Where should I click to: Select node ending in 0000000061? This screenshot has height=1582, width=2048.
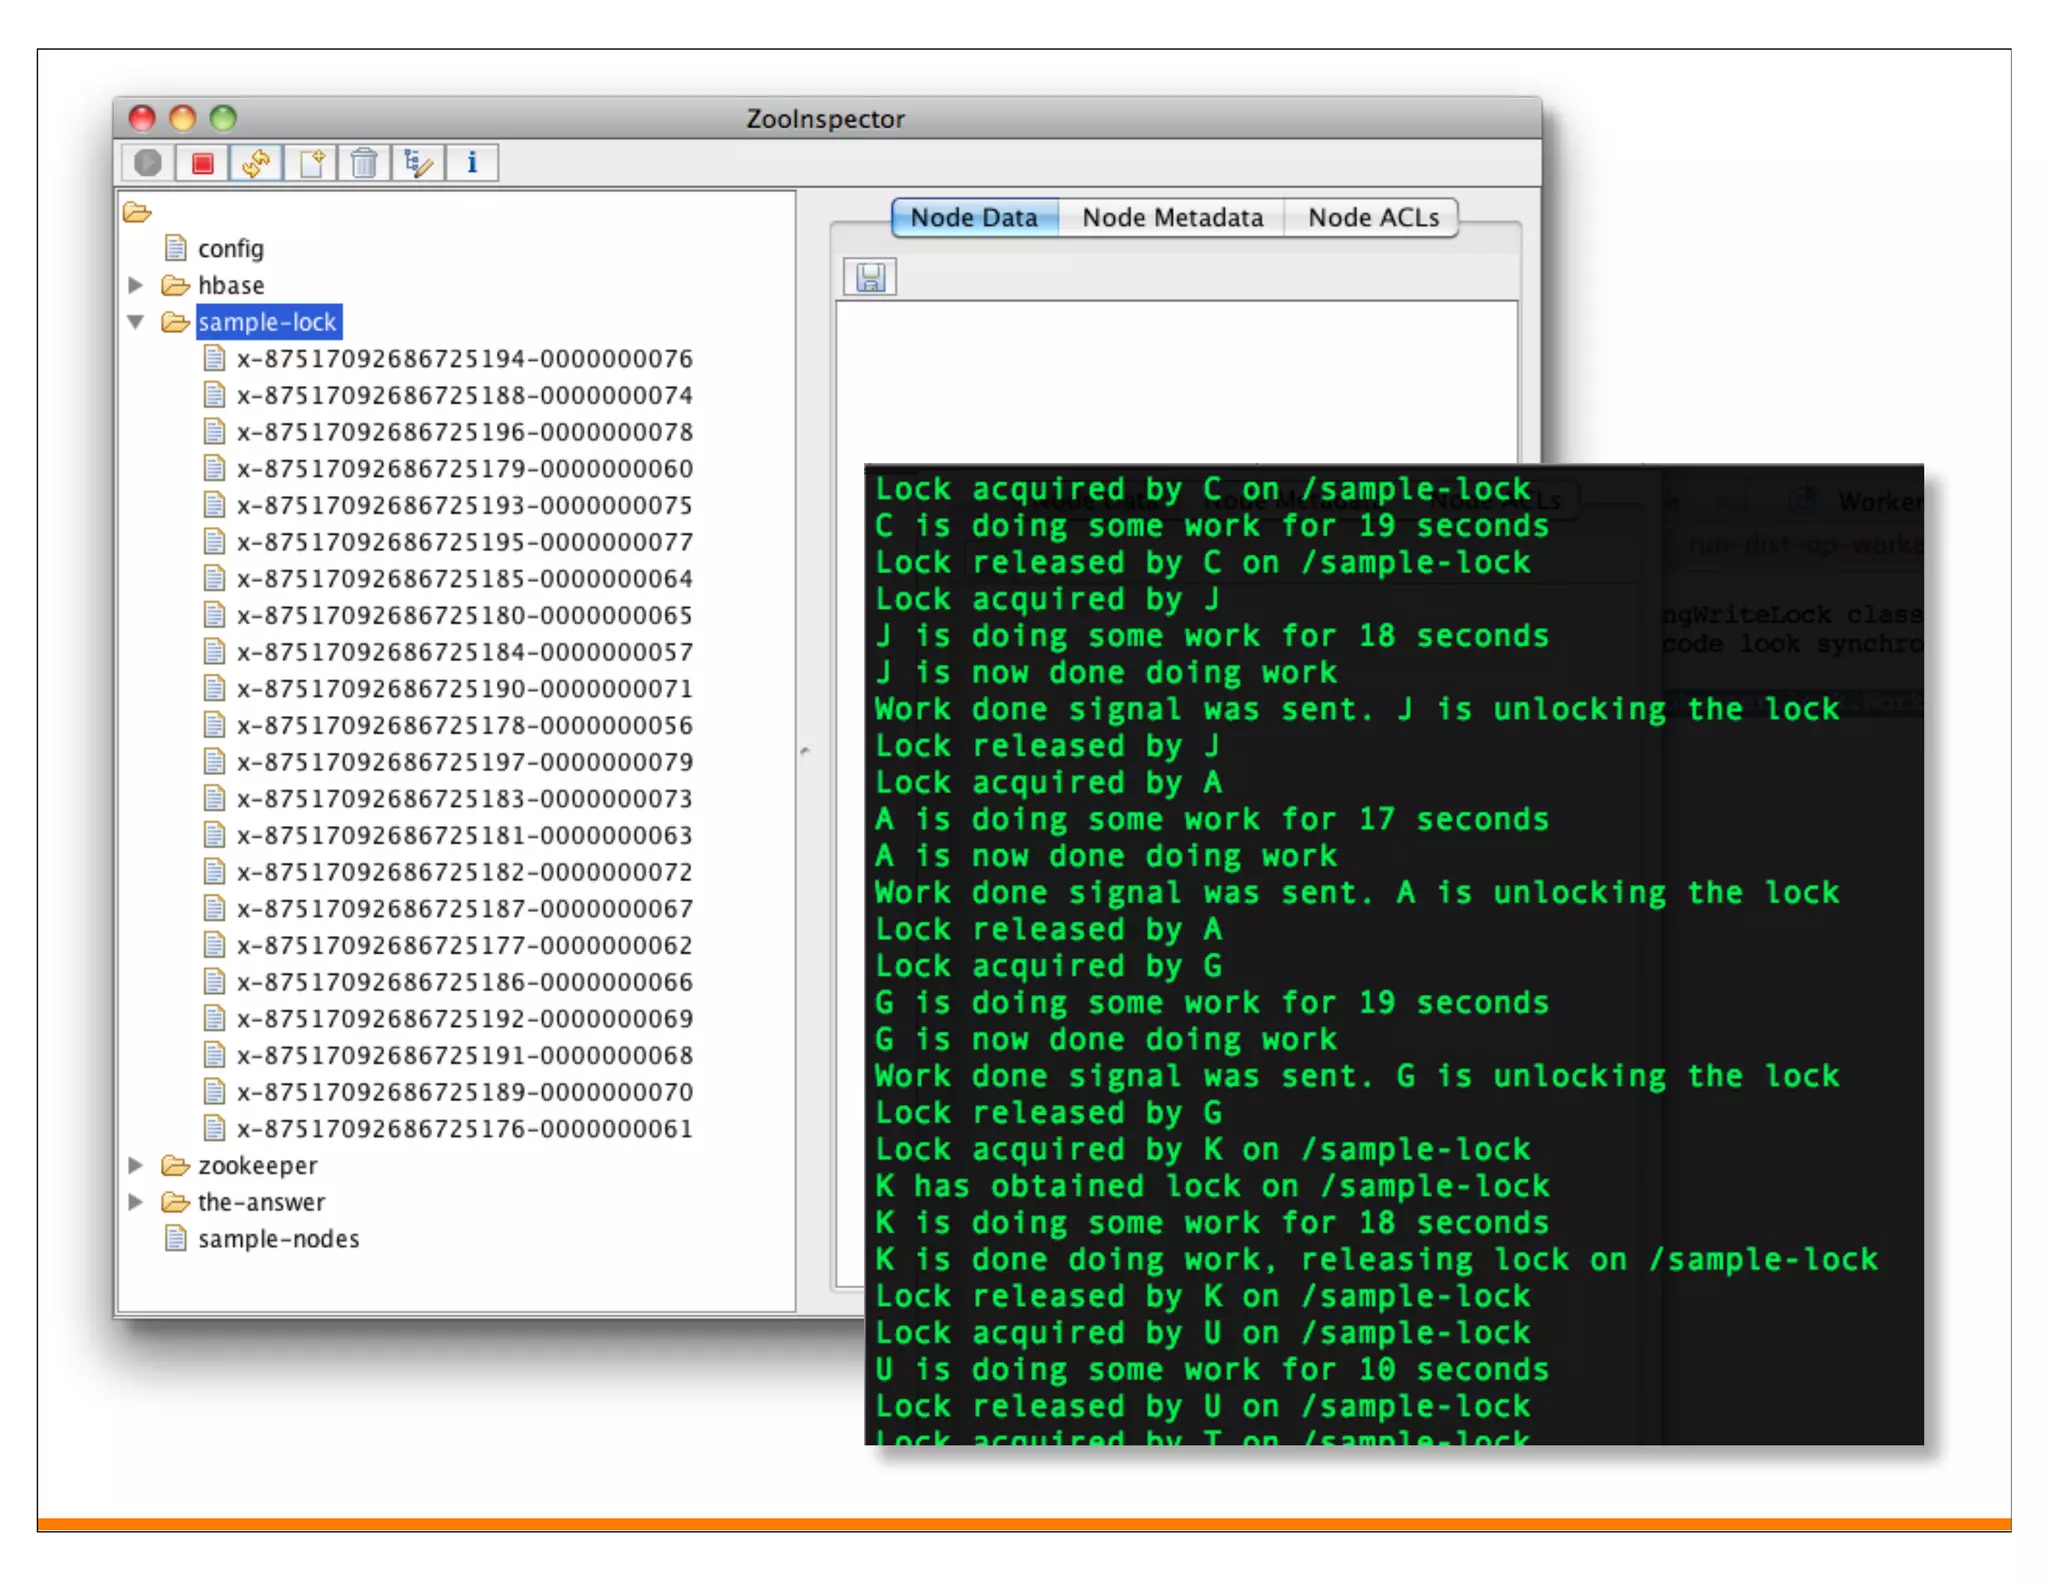[464, 1129]
